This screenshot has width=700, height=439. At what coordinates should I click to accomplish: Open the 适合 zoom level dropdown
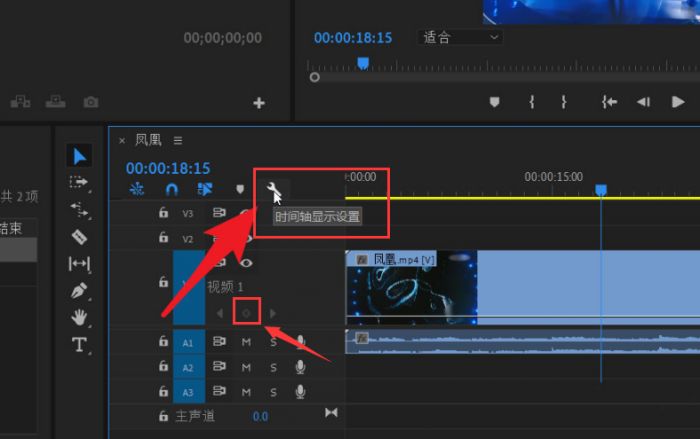coord(461,38)
